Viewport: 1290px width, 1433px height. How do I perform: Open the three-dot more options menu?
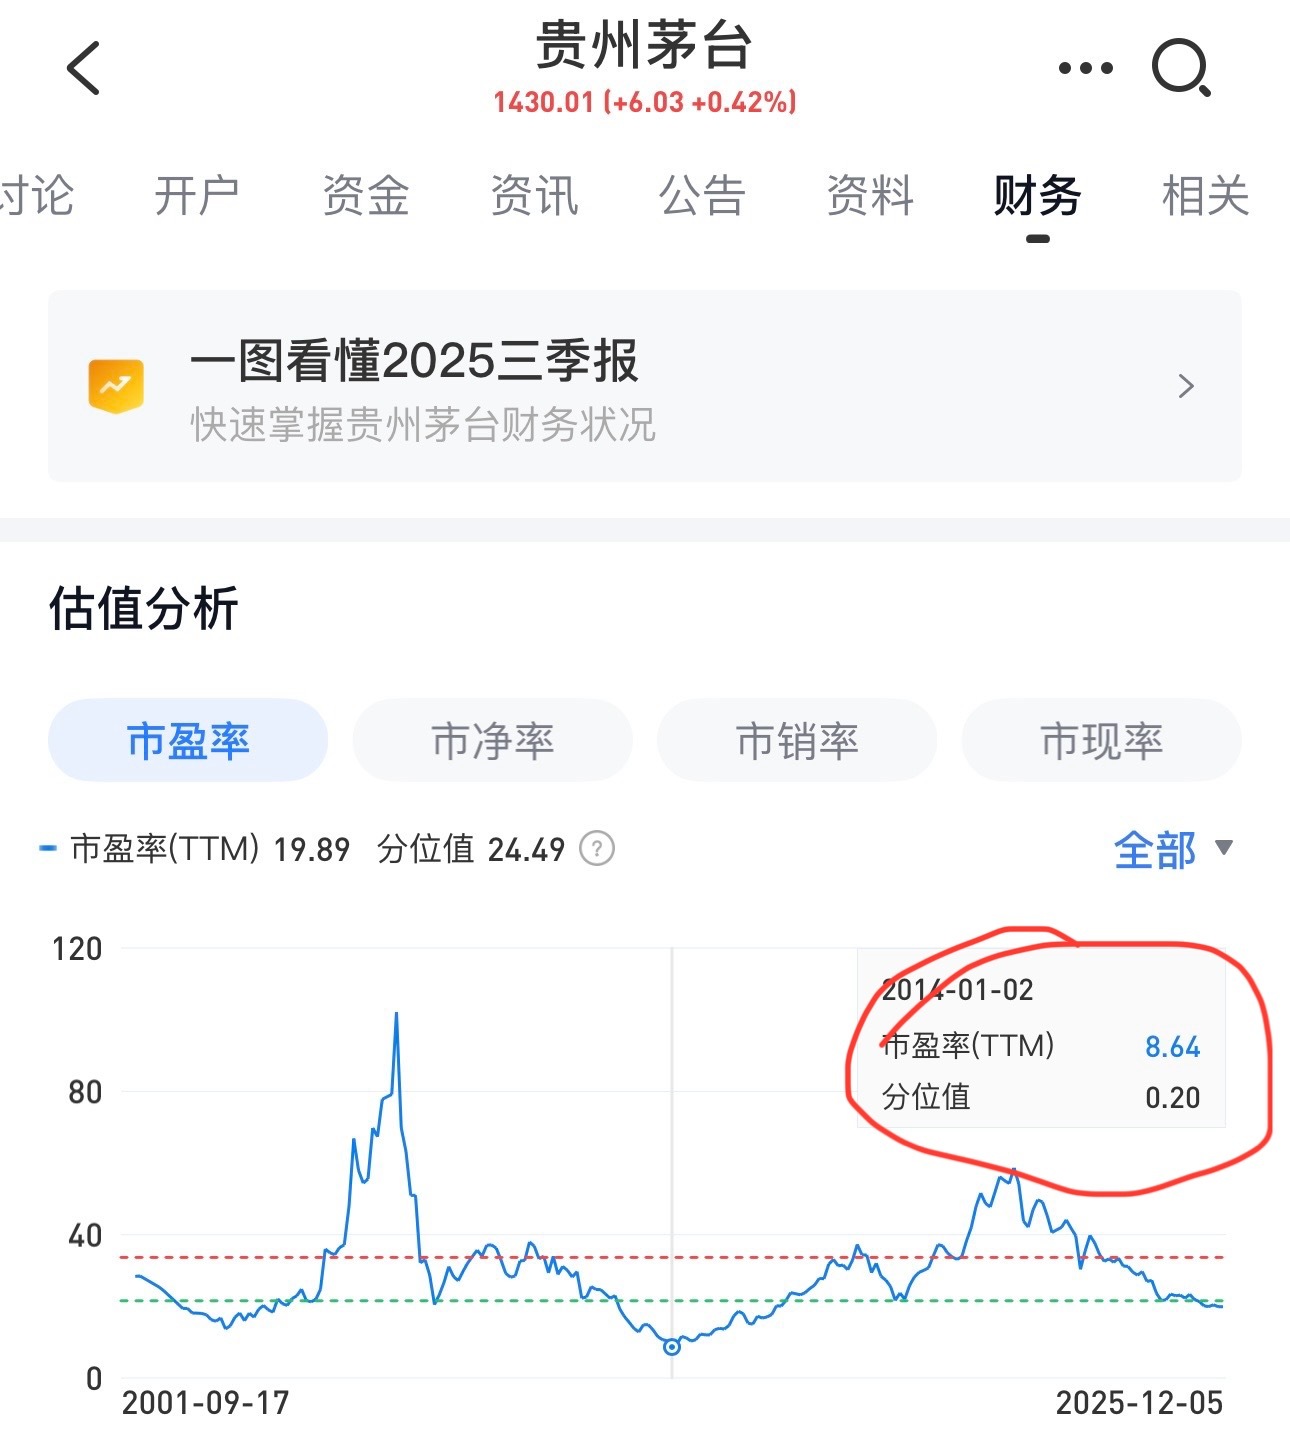[1085, 68]
